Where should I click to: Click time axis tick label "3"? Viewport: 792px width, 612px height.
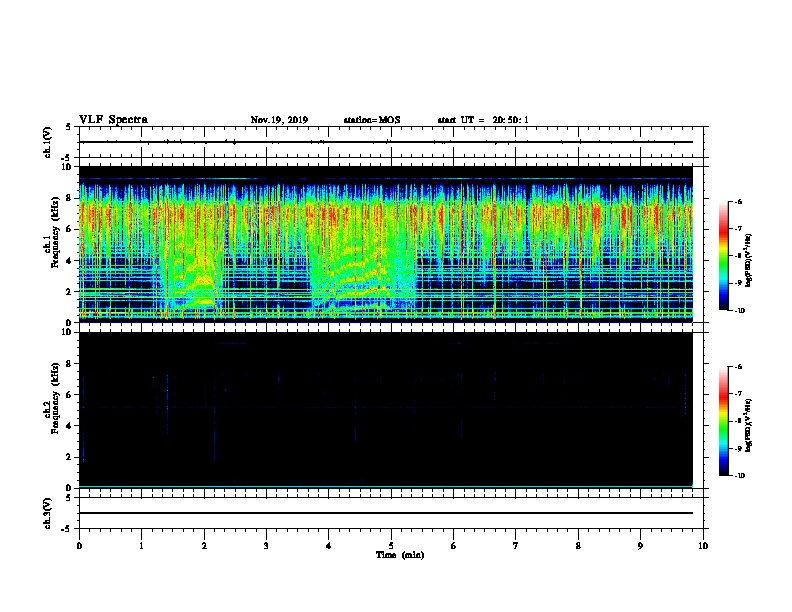click(x=266, y=545)
